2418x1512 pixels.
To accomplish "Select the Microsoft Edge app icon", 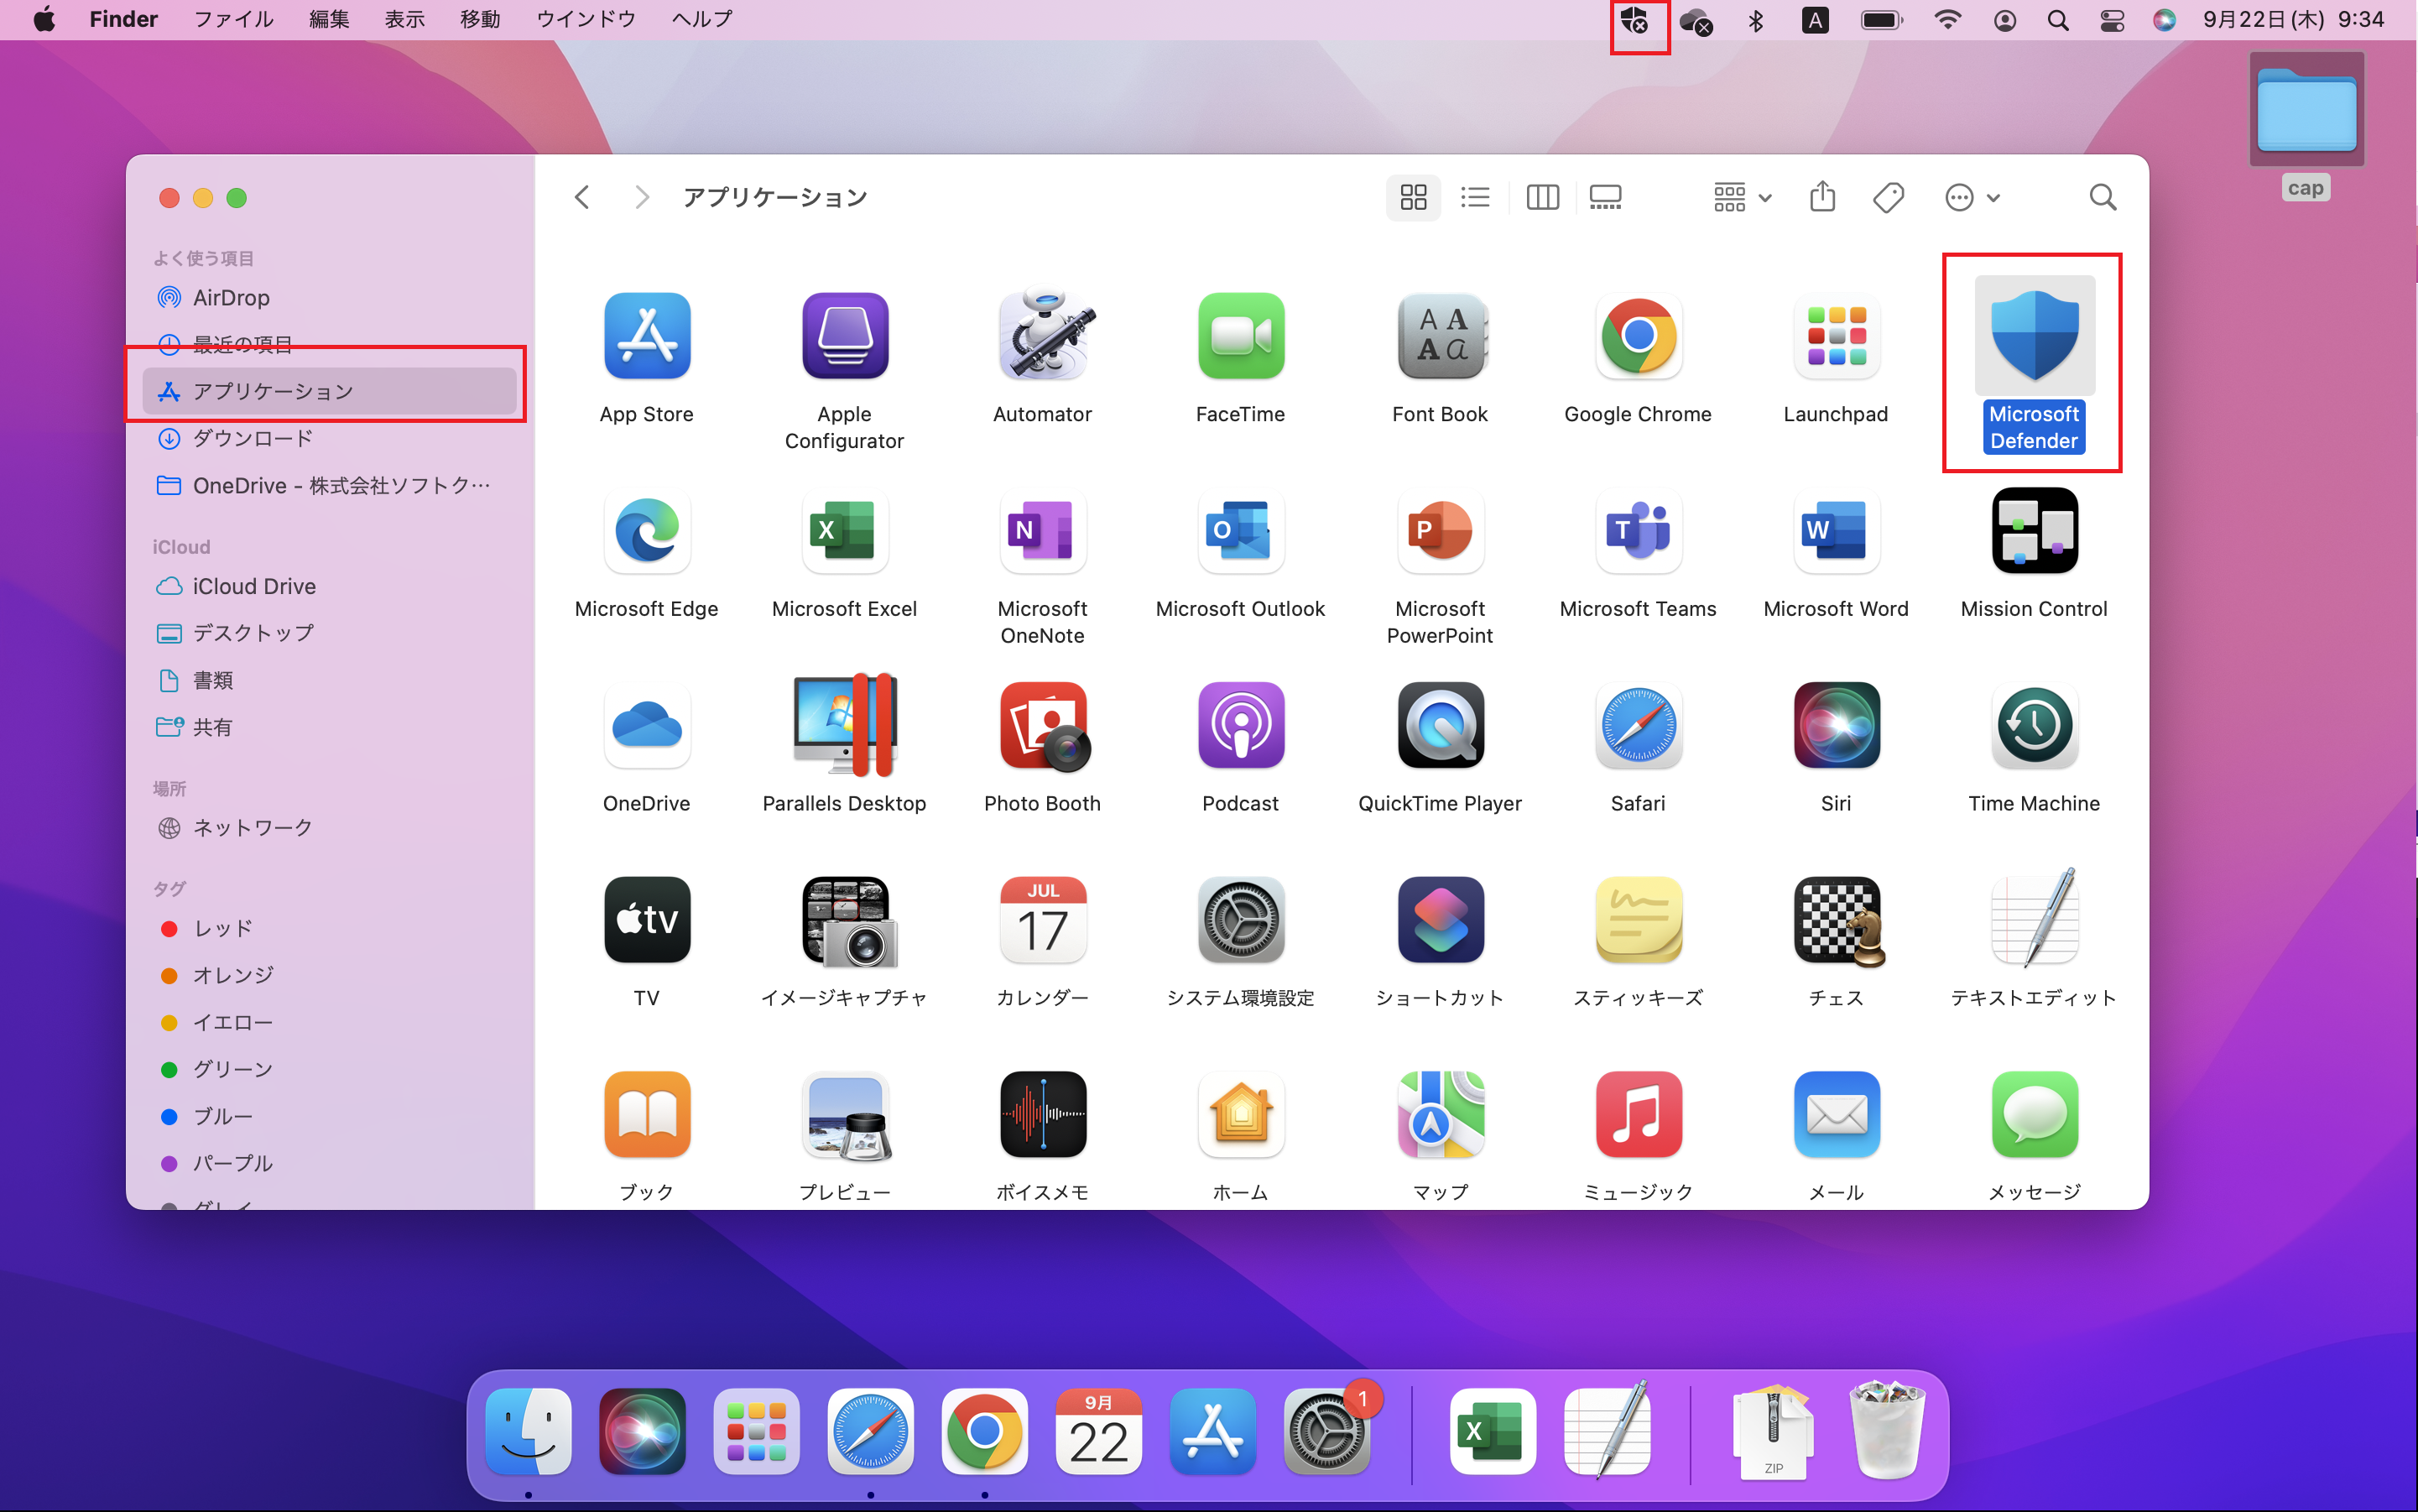I will [x=647, y=531].
